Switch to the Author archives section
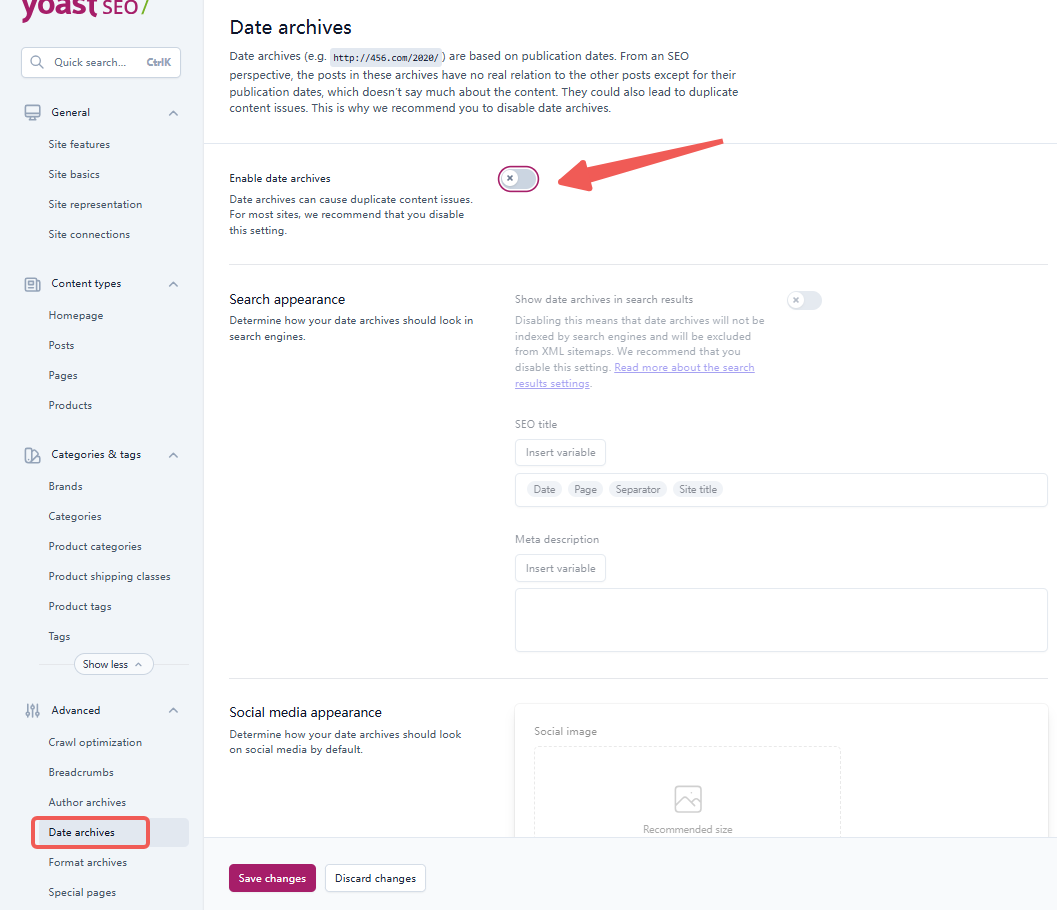The width and height of the screenshot is (1057, 910). (88, 801)
